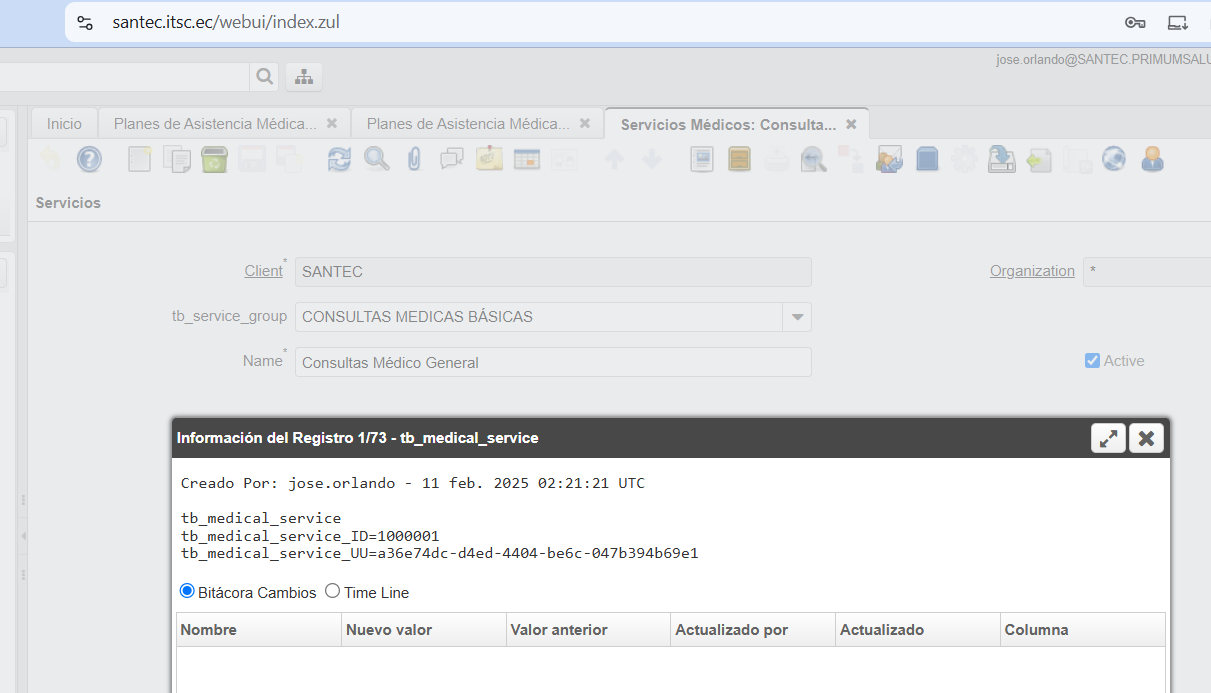Open record search with magnifier icon
This screenshot has width=1211, height=693.
(377, 159)
